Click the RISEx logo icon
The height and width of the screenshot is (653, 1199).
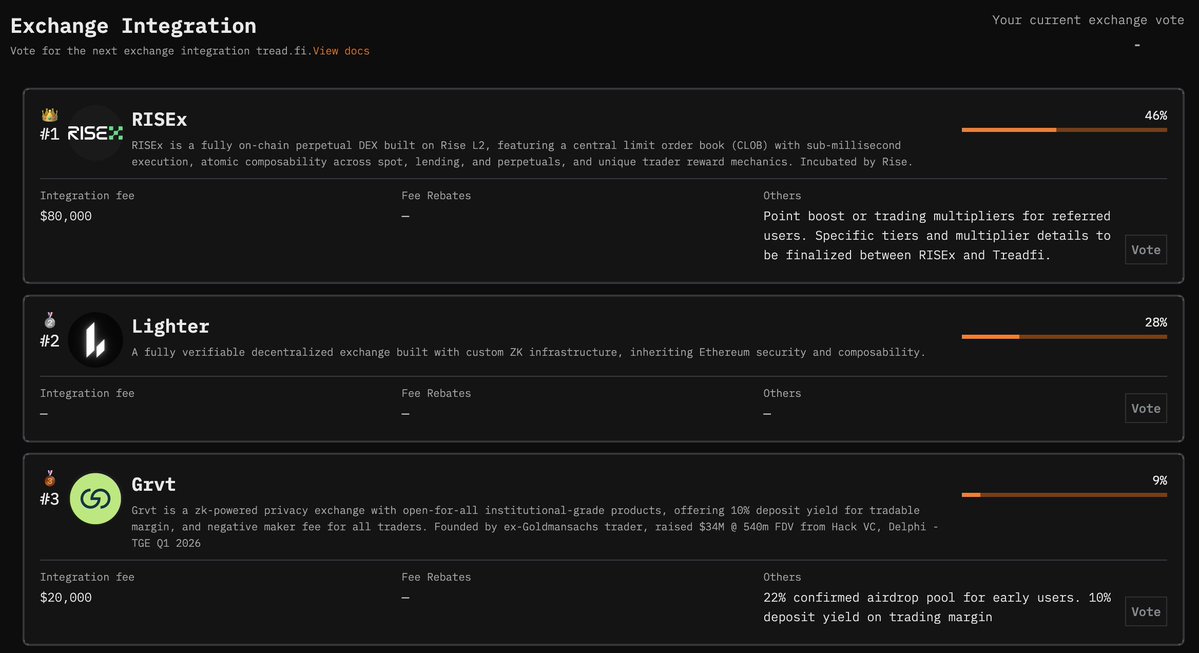tap(95, 133)
